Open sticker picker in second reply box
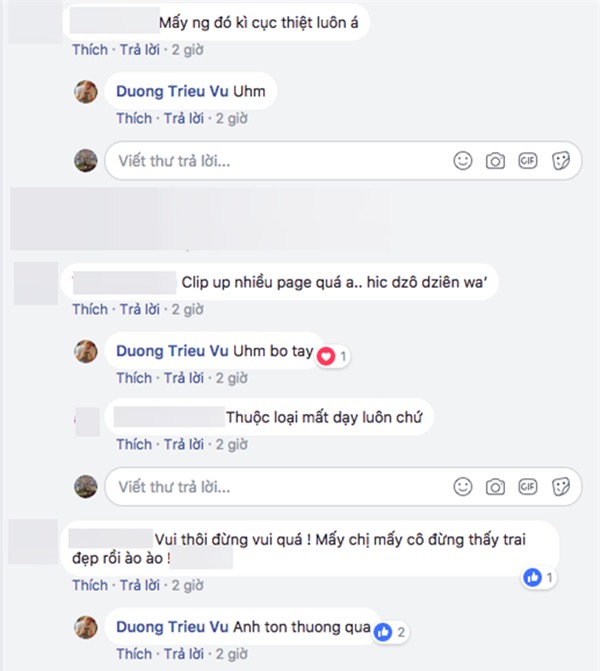Screen dimensions: 600x671 (x=561, y=487)
